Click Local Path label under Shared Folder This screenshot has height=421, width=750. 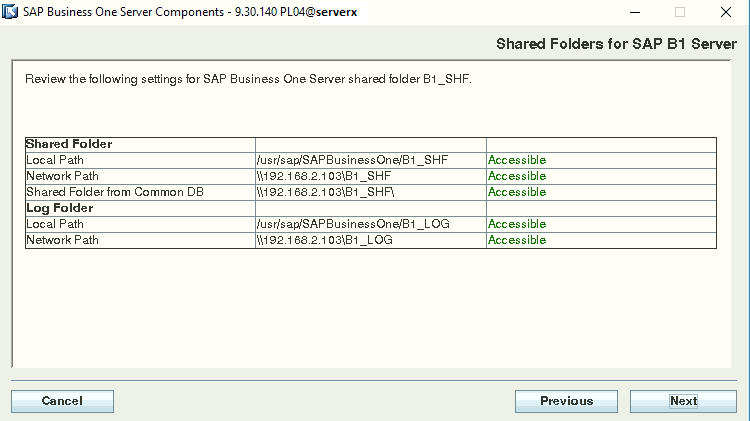pos(55,160)
